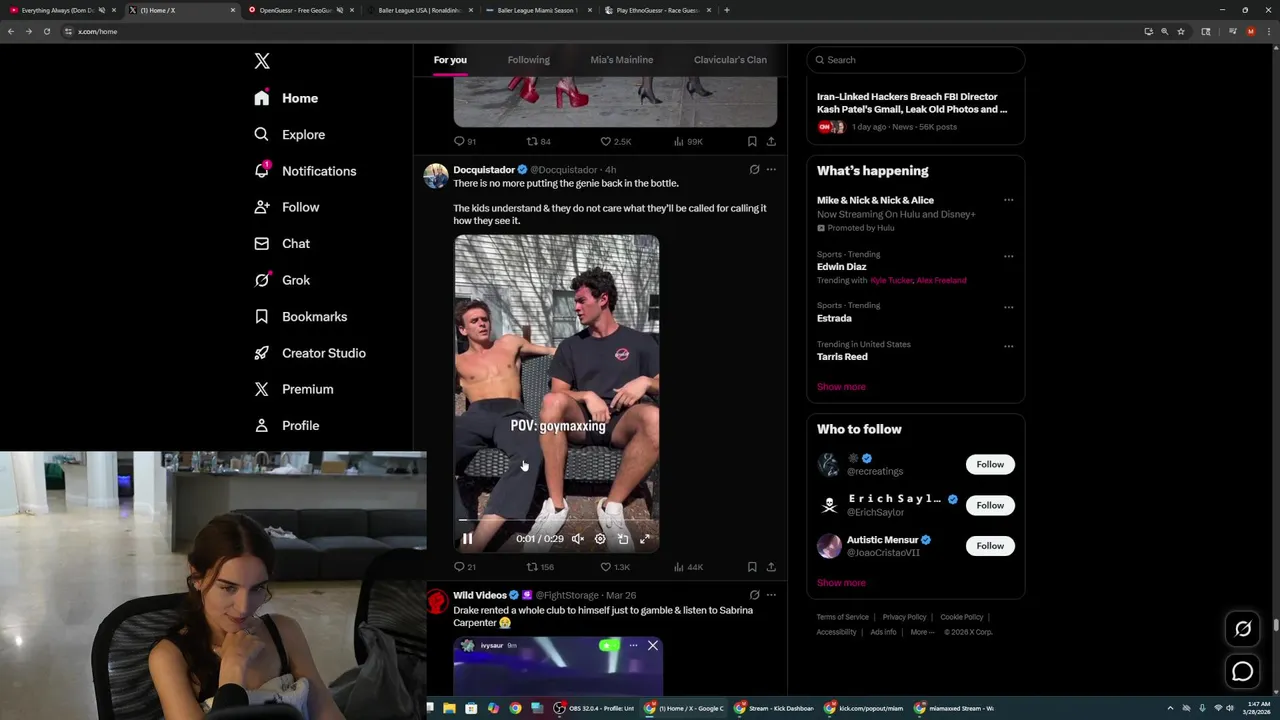Go to Home in X sidebar

pyautogui.click(x=286, y=98)
